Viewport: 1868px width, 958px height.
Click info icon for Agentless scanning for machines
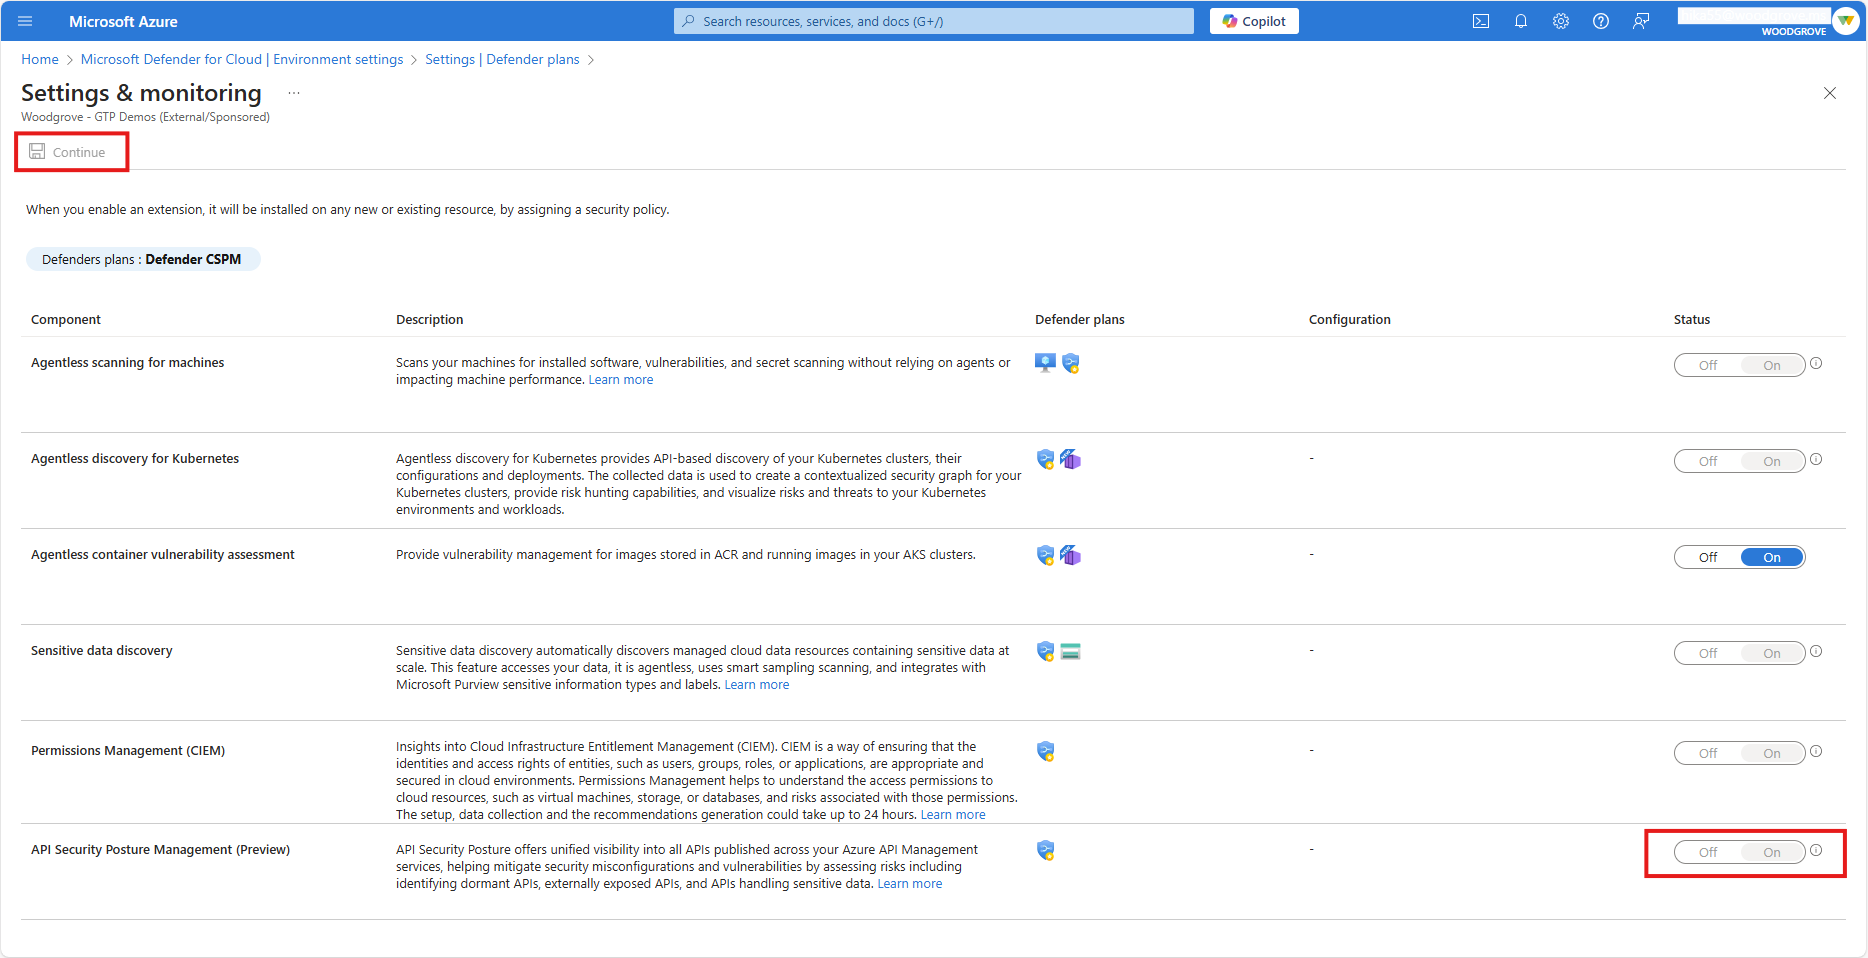[x=1816, y=364]
